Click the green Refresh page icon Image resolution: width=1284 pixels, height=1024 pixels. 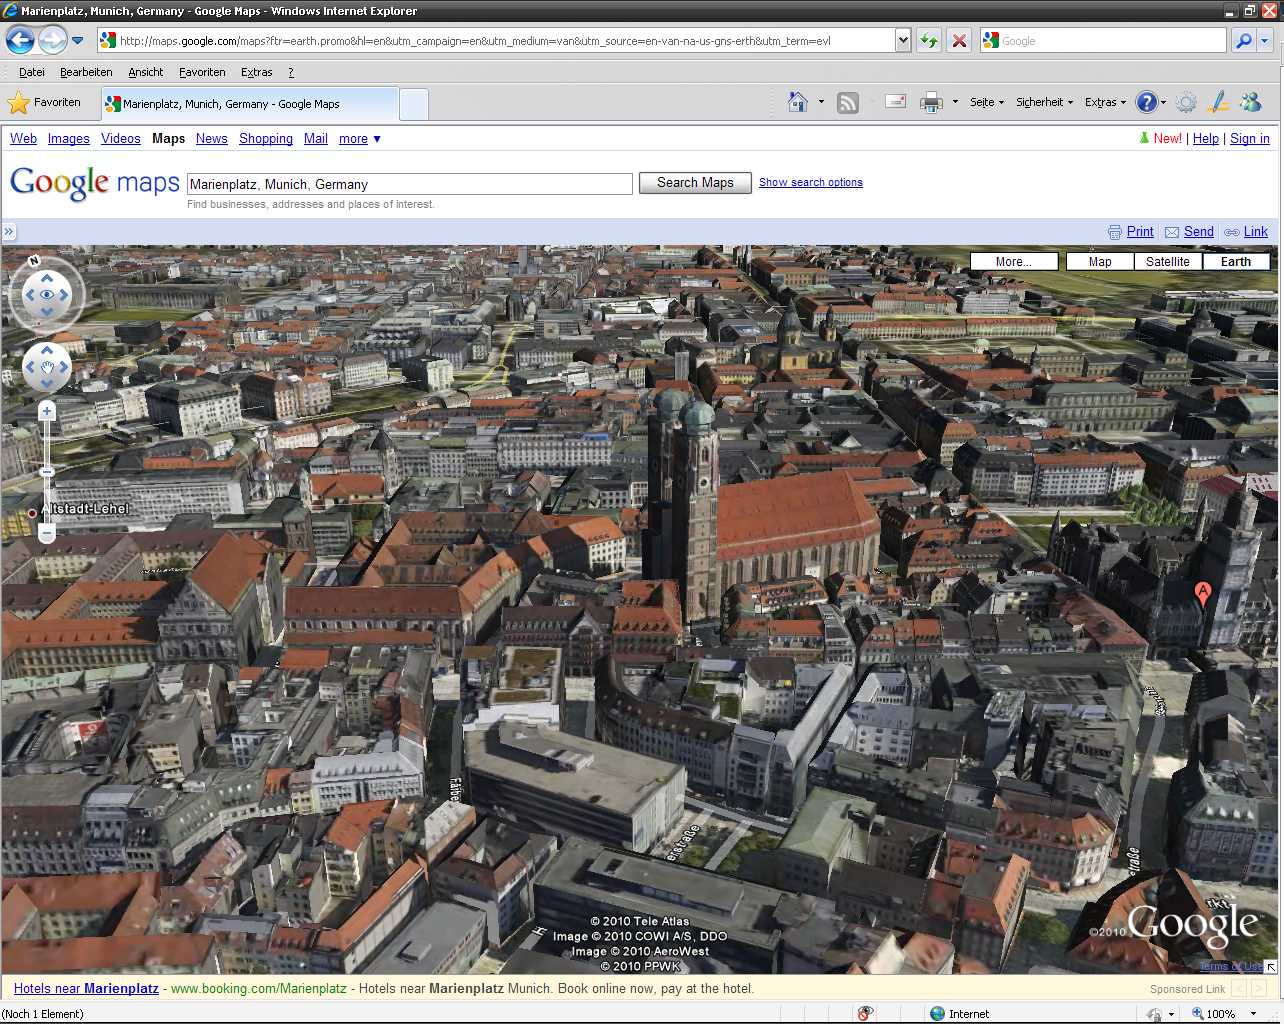(x=929, y=40)
